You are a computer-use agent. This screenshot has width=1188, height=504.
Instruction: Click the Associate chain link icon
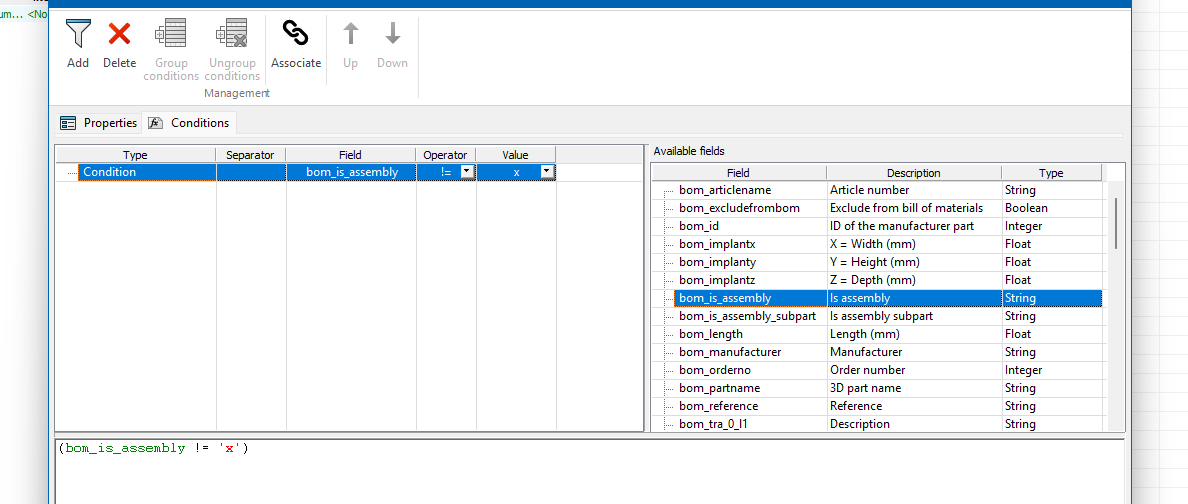pos(296,35)
